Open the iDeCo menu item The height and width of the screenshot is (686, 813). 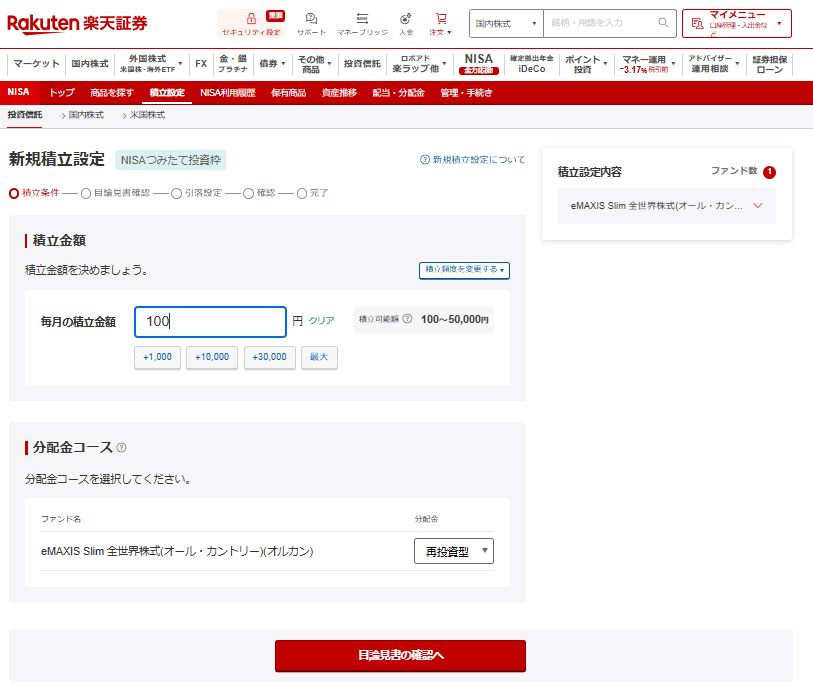531,64
